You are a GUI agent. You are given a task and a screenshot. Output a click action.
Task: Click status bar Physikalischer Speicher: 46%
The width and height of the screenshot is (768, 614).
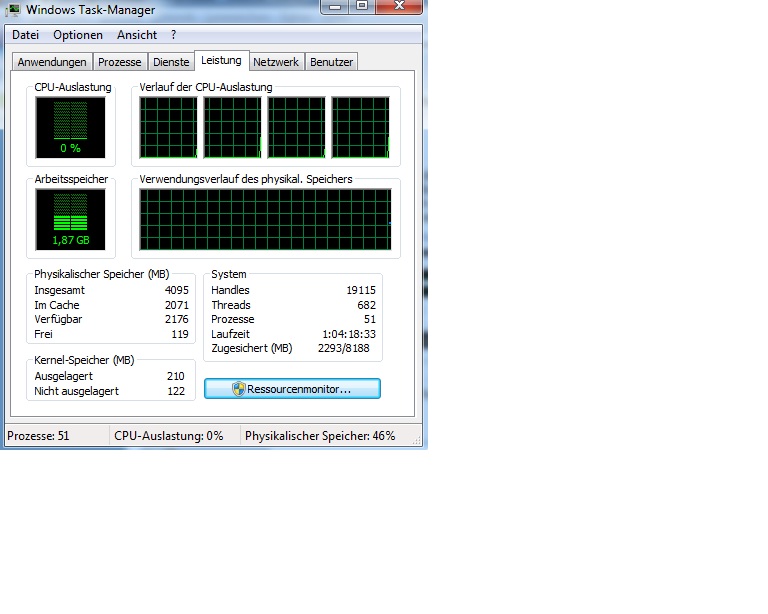click(x=320, y=436)
